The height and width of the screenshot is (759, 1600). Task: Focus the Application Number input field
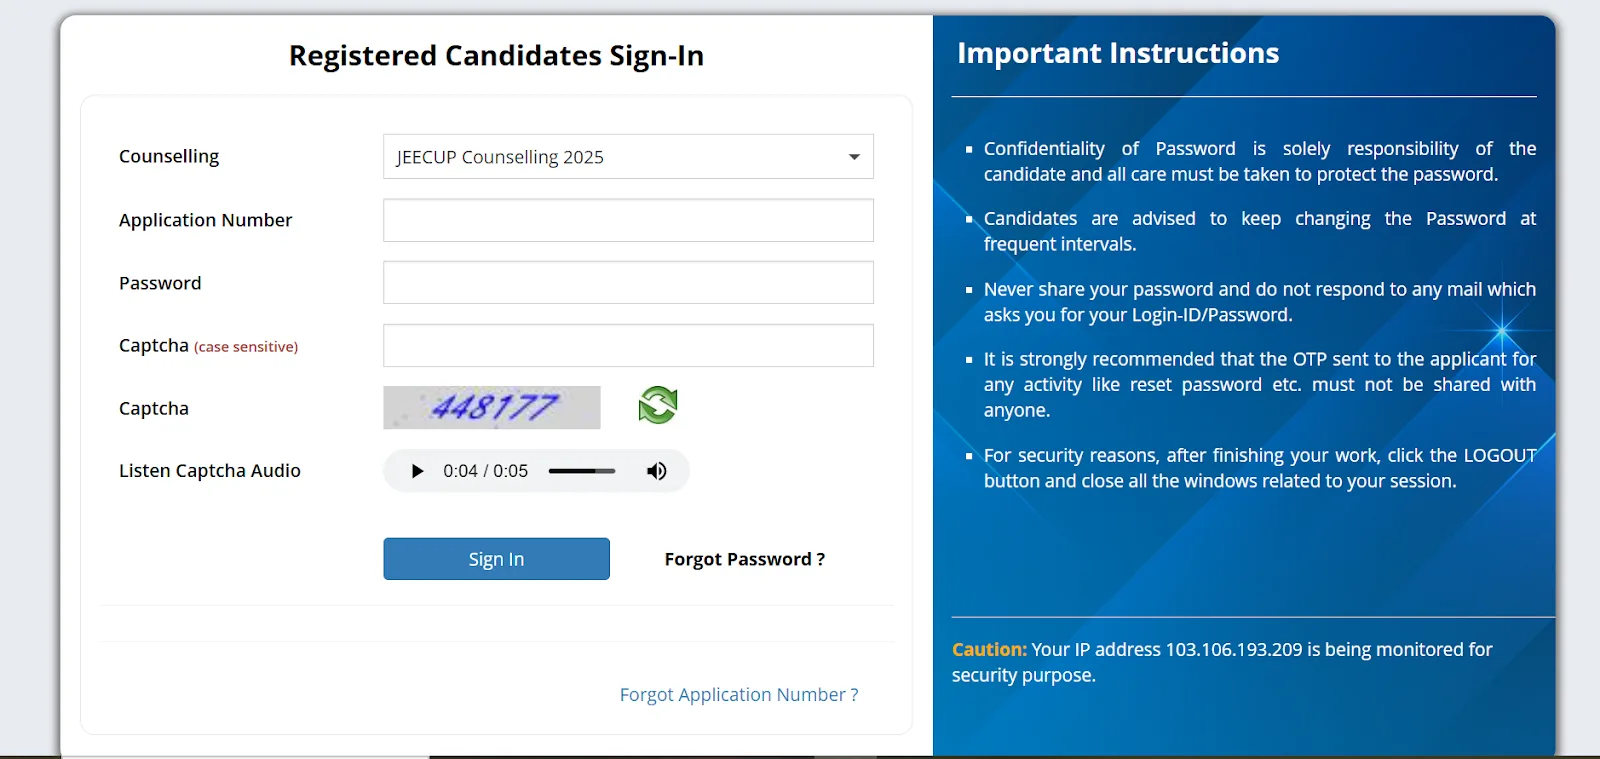tap(627, 220)
